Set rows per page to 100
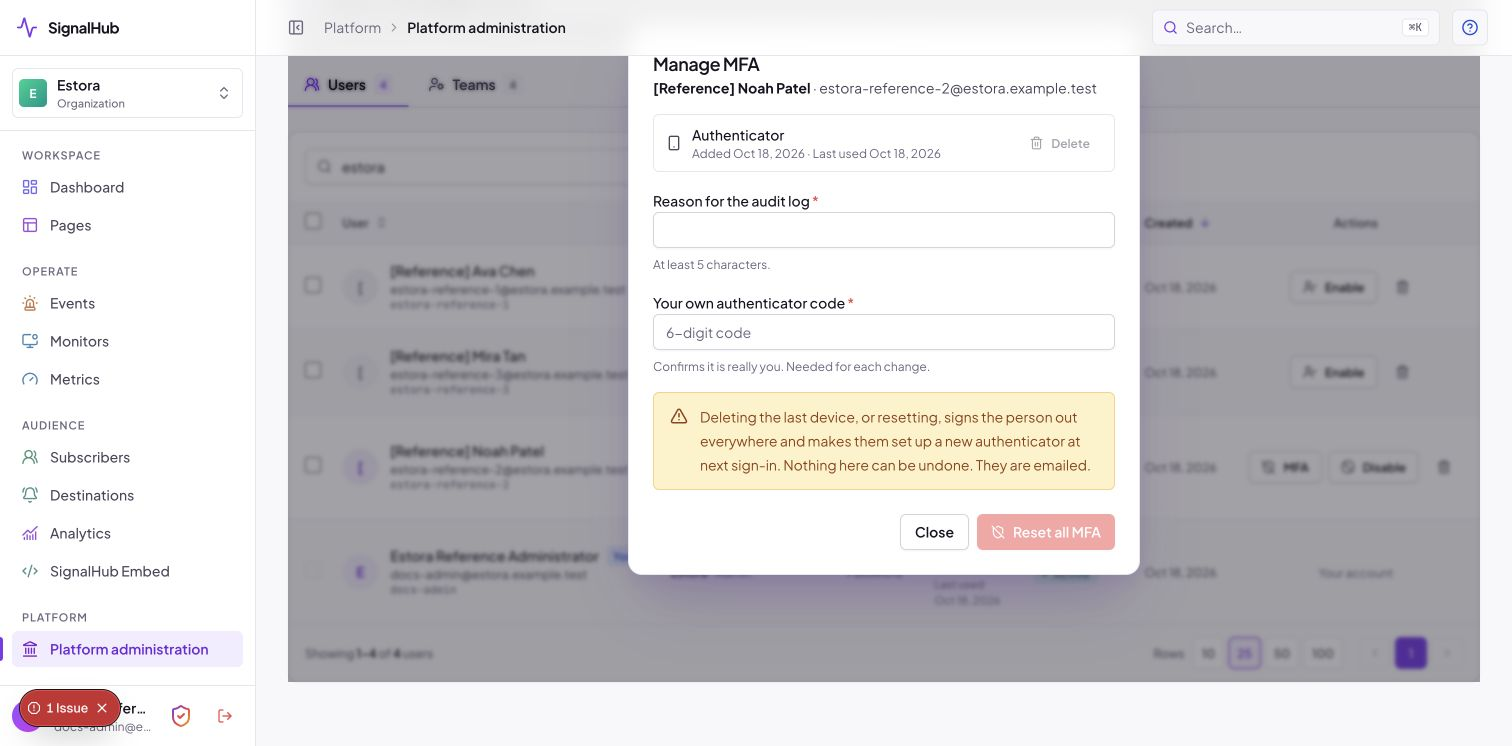1512x746 pixels. [x=1323, y=653]
